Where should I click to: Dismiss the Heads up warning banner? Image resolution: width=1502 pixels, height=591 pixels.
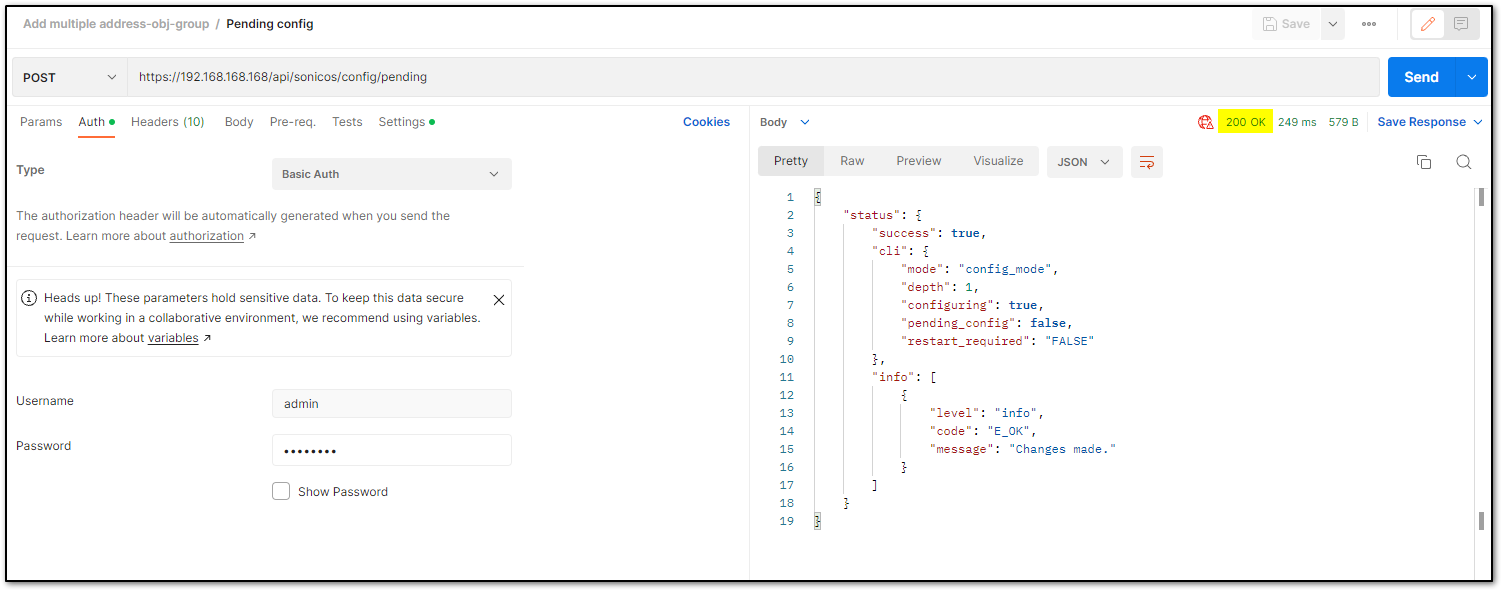[x=499, y=299]
